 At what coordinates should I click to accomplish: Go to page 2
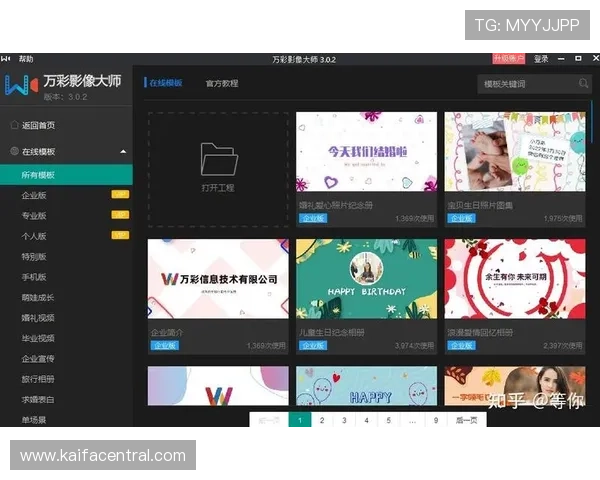(x=322, y=420)
